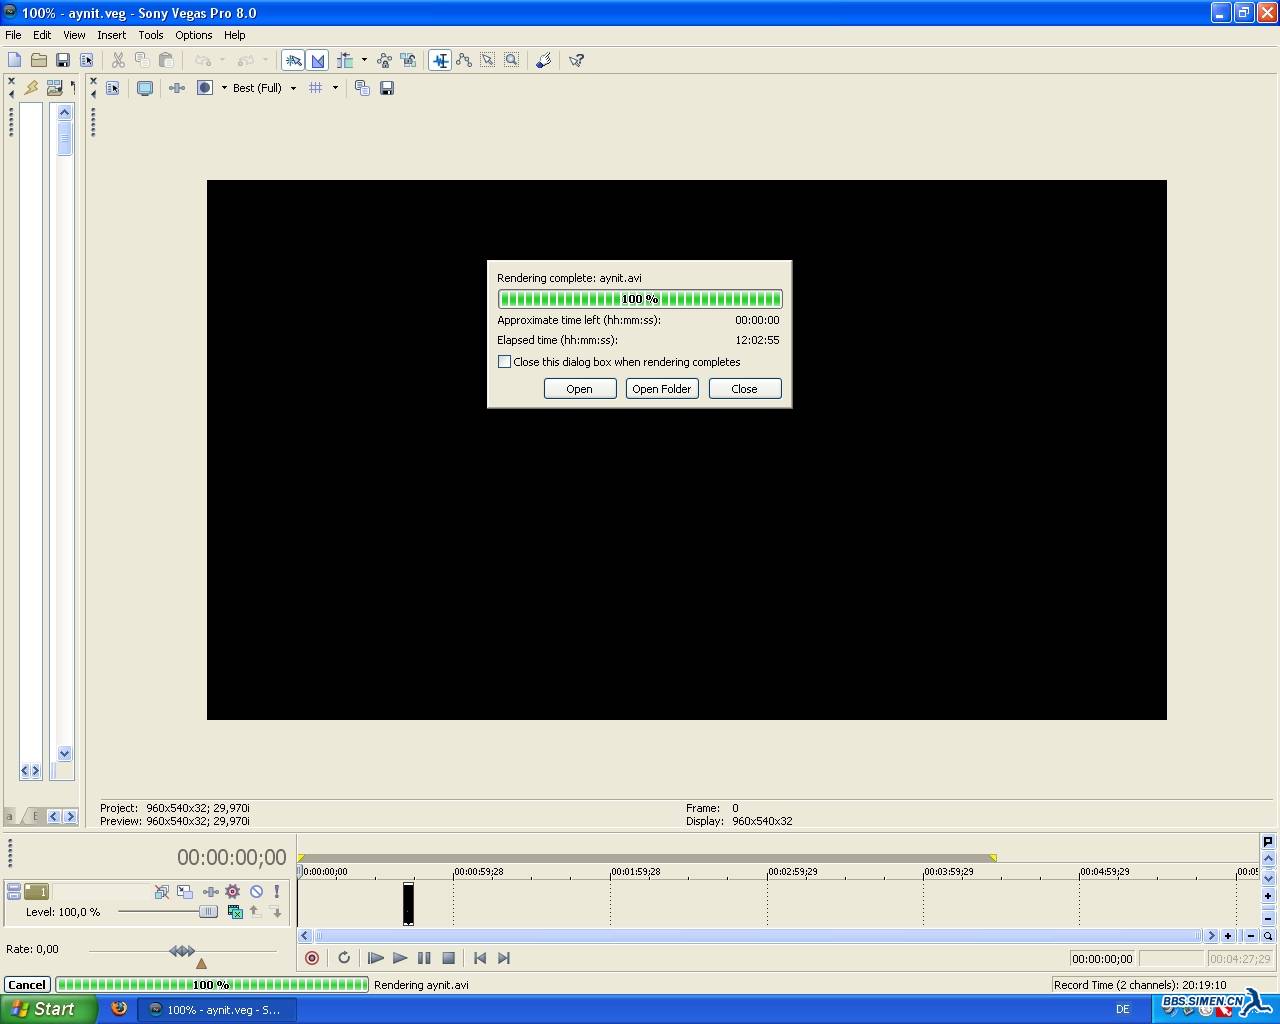Click the Windows Start button
Screen dimensions: 1280x1024
[x=48, y=1009]
